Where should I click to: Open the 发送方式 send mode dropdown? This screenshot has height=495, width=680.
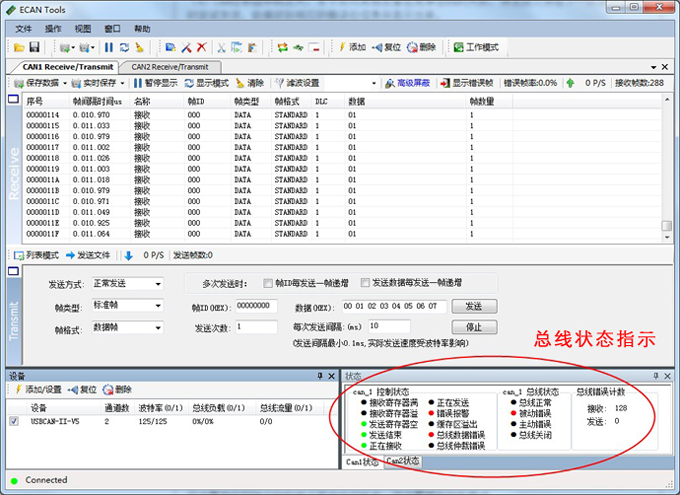click(128, 284)
